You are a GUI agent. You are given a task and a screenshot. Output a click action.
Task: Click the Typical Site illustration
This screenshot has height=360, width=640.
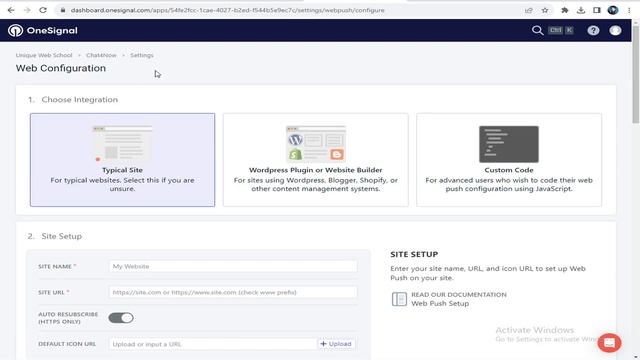click(x=122, y=144)
